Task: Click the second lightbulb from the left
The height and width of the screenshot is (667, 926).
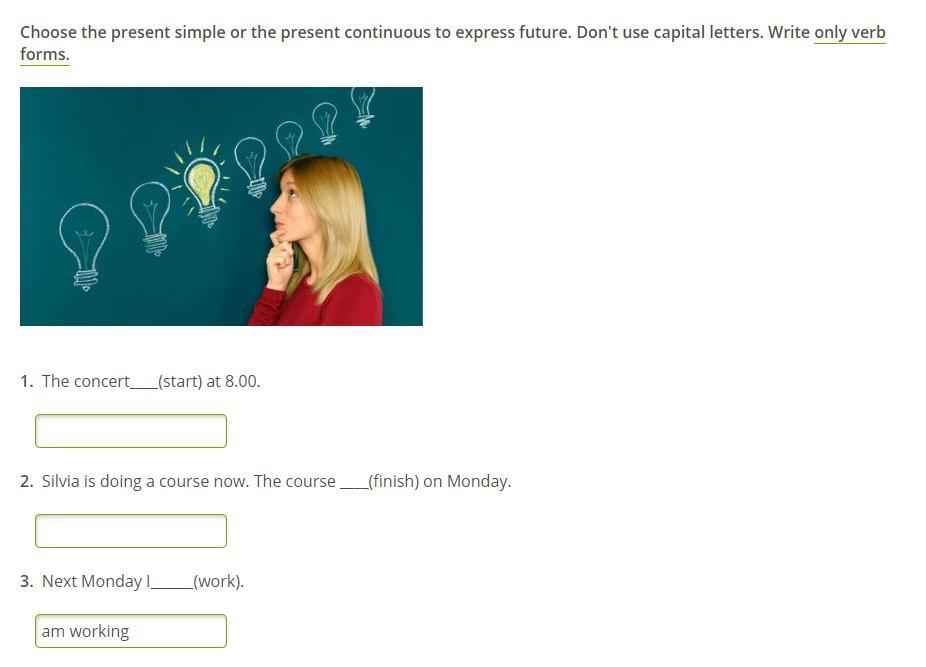Action: coord(150,214)
